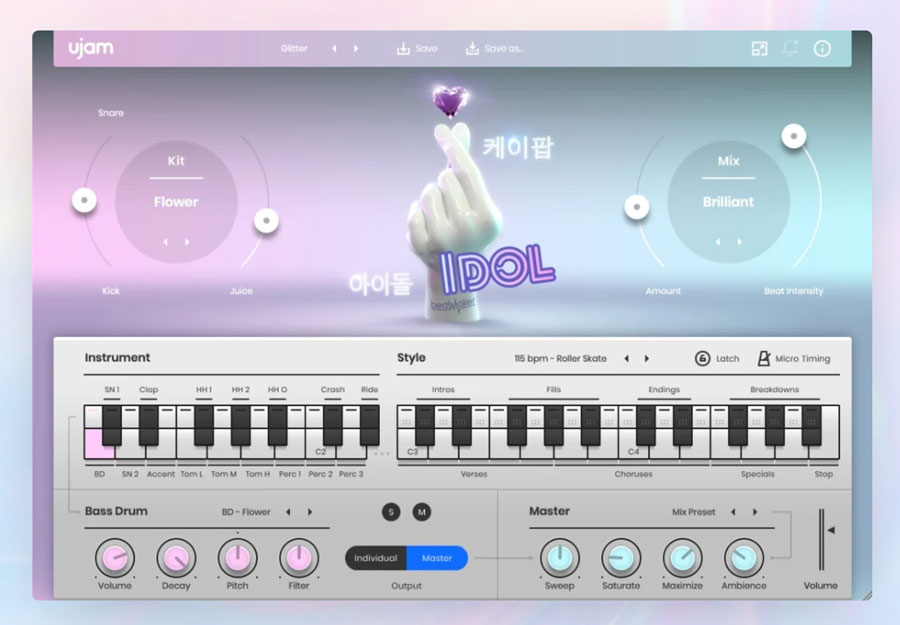
Task: Click the Brilliant mix name
Action: 728,202
